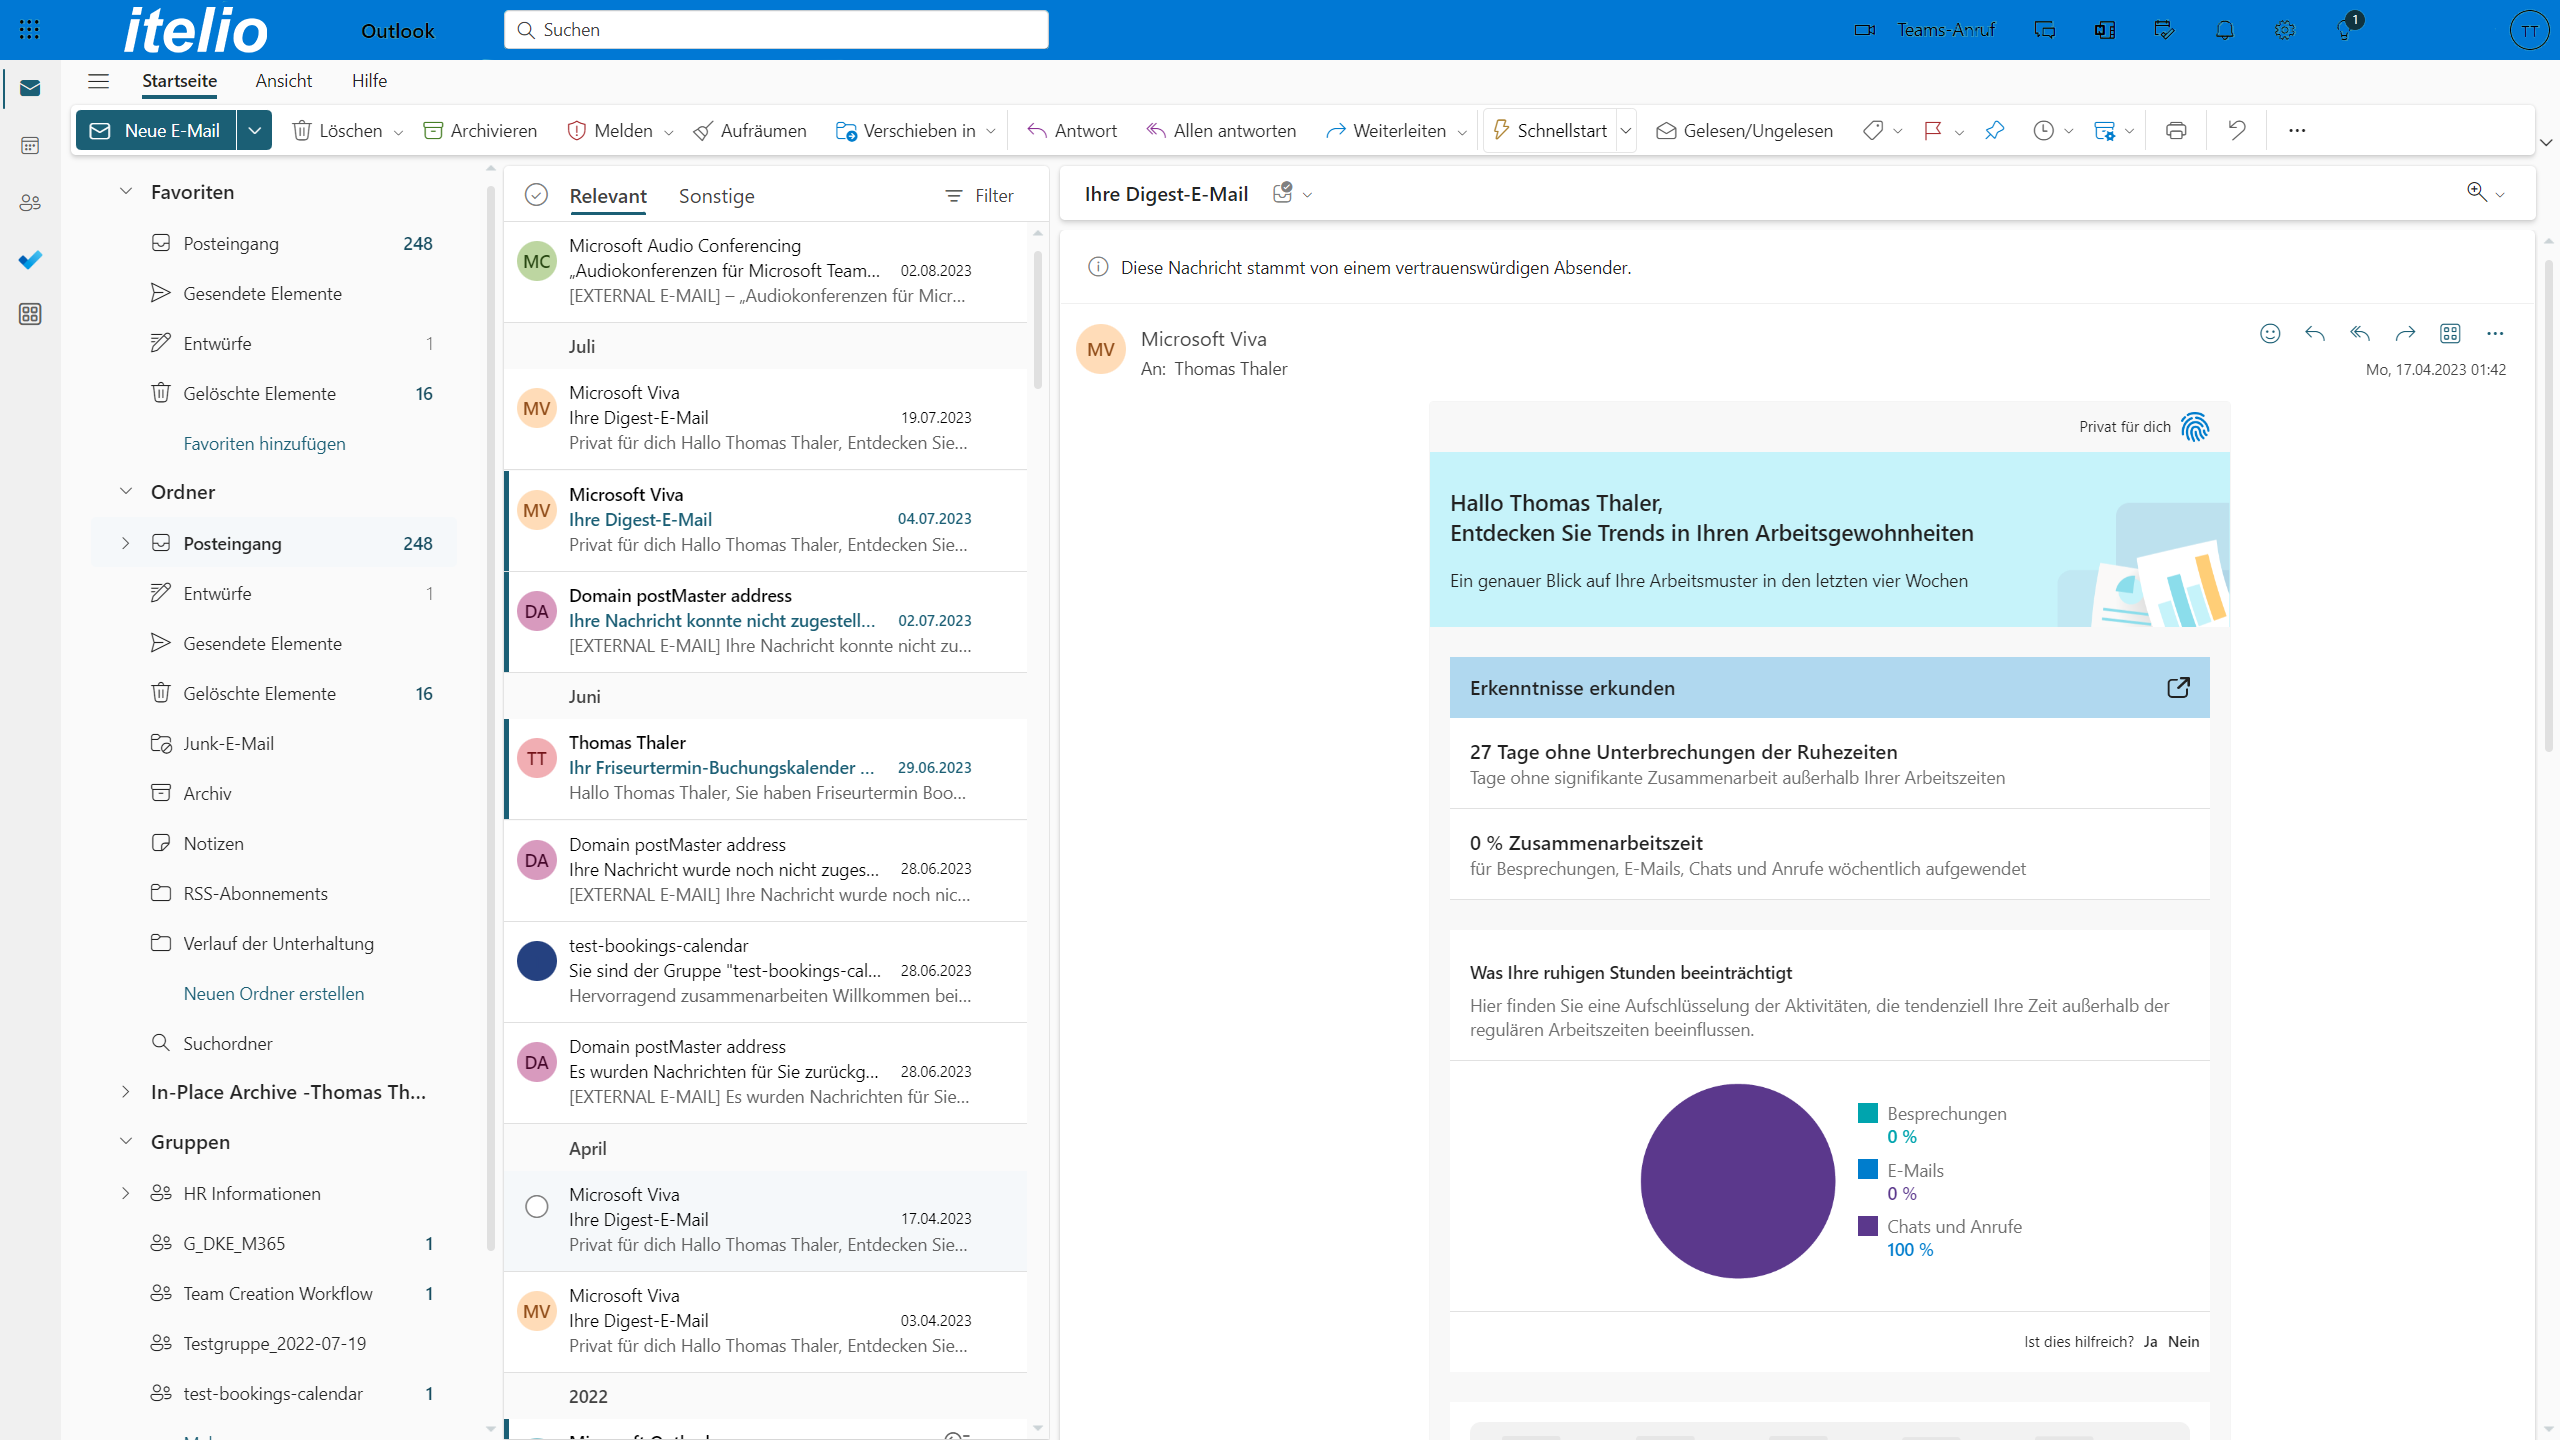Open Weiterleiten dropdown arrow

(1462, 132)
